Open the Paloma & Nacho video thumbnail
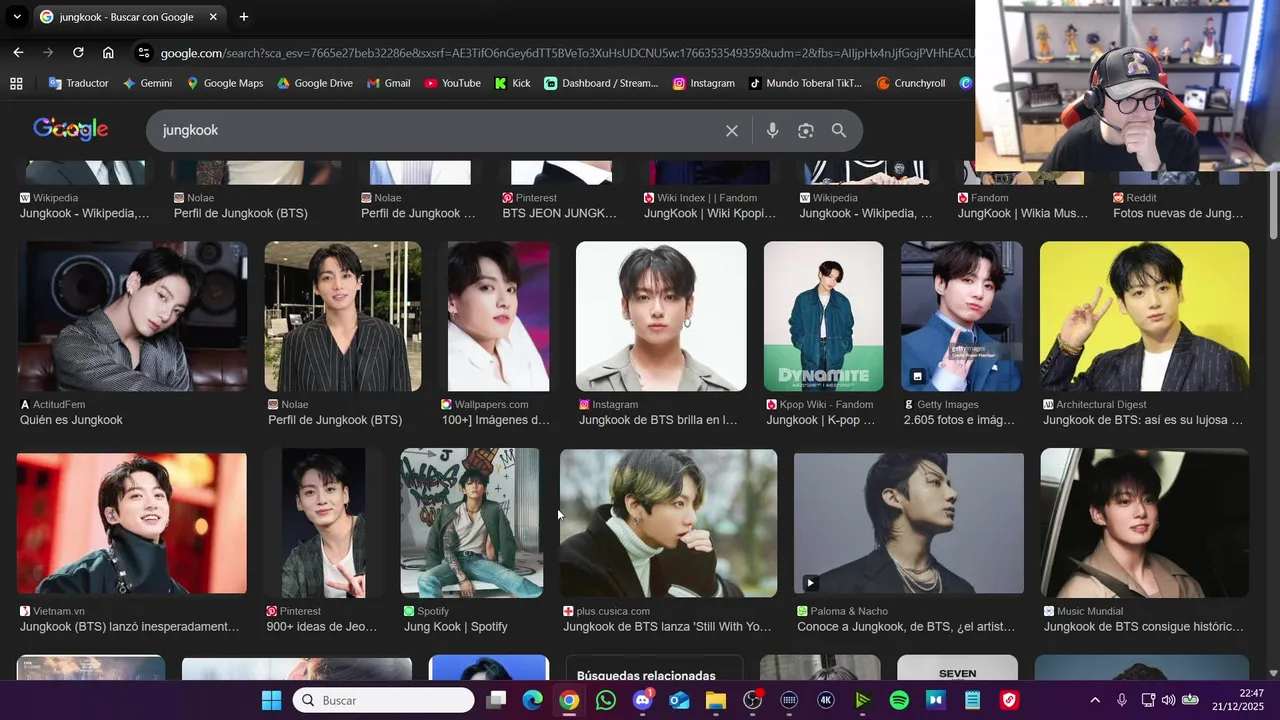Viewport: 1280px width, 720px height. point(908,523)
